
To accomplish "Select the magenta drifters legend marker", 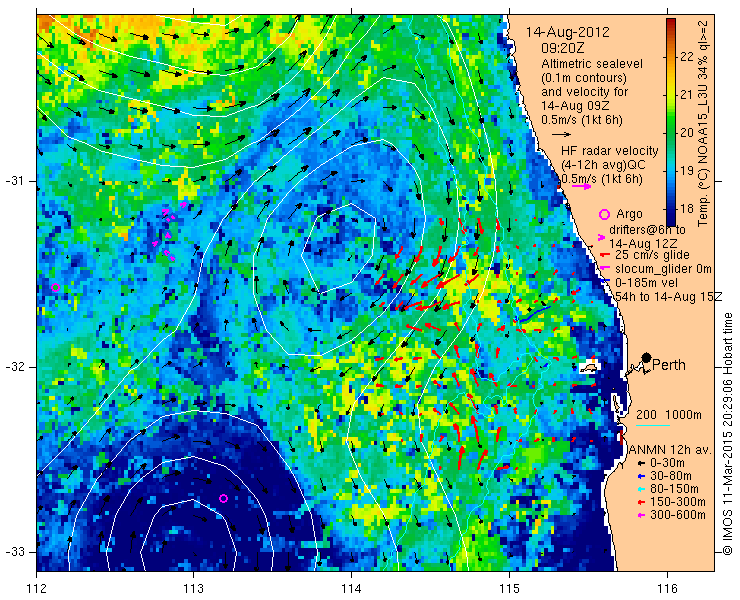I will [x=601, y=237].
